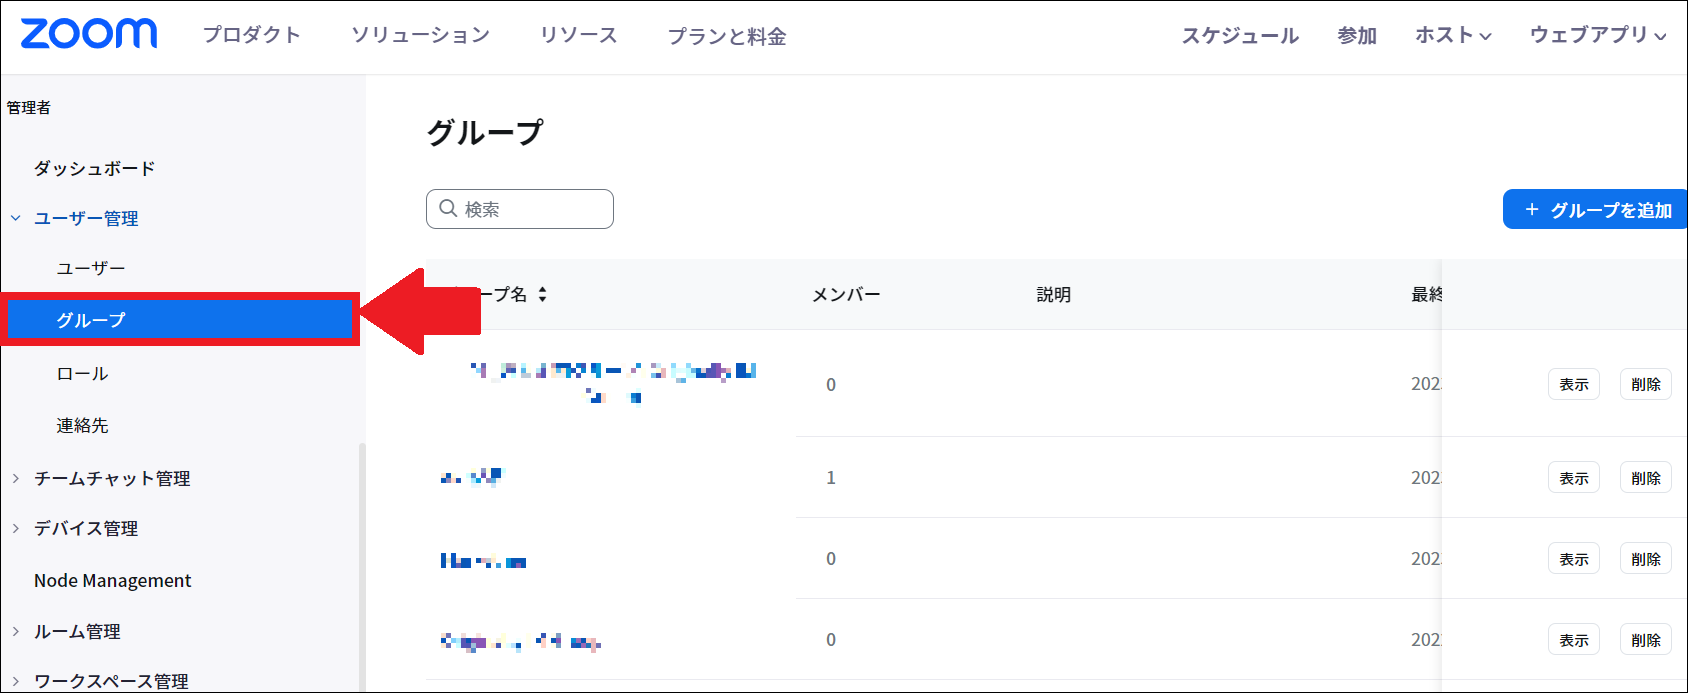Click 参加 link

[1357, 36]
